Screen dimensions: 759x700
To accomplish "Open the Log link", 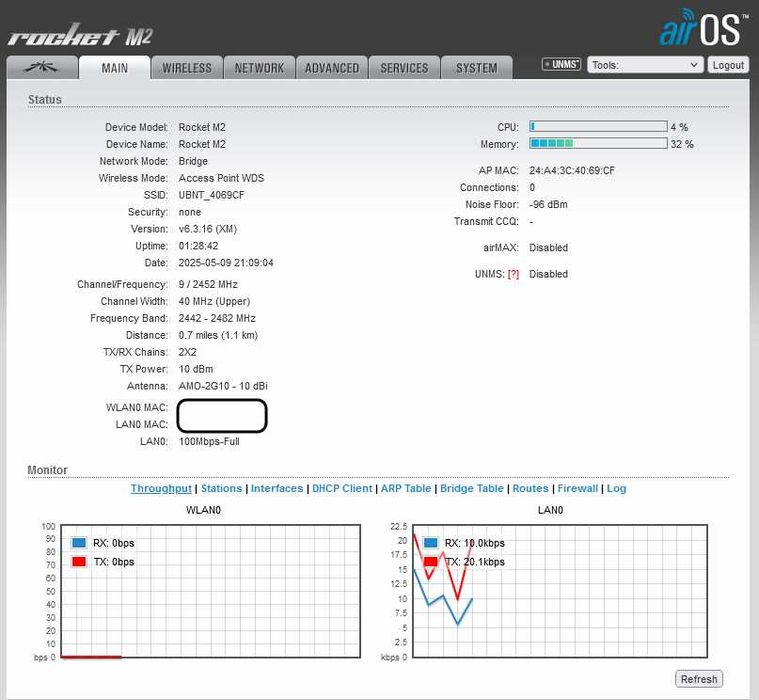I will [x=616, y=488].
